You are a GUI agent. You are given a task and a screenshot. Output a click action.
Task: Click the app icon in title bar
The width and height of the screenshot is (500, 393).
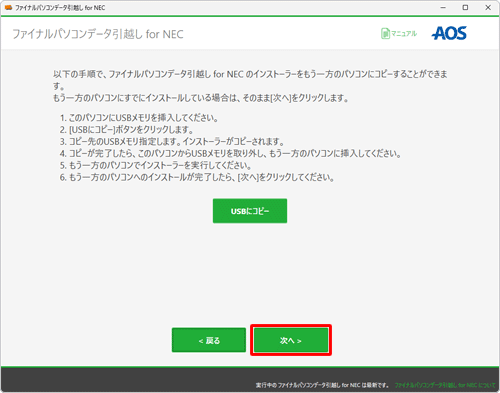(x=8, y=7)
